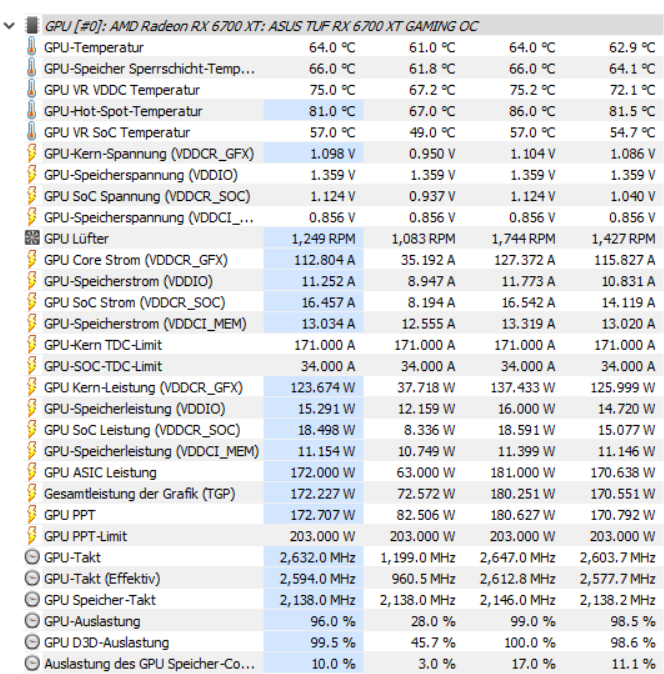
Task: Select GPU-Kern-Spannung (VDDCR_GFX) label
Action: (149, 154)
